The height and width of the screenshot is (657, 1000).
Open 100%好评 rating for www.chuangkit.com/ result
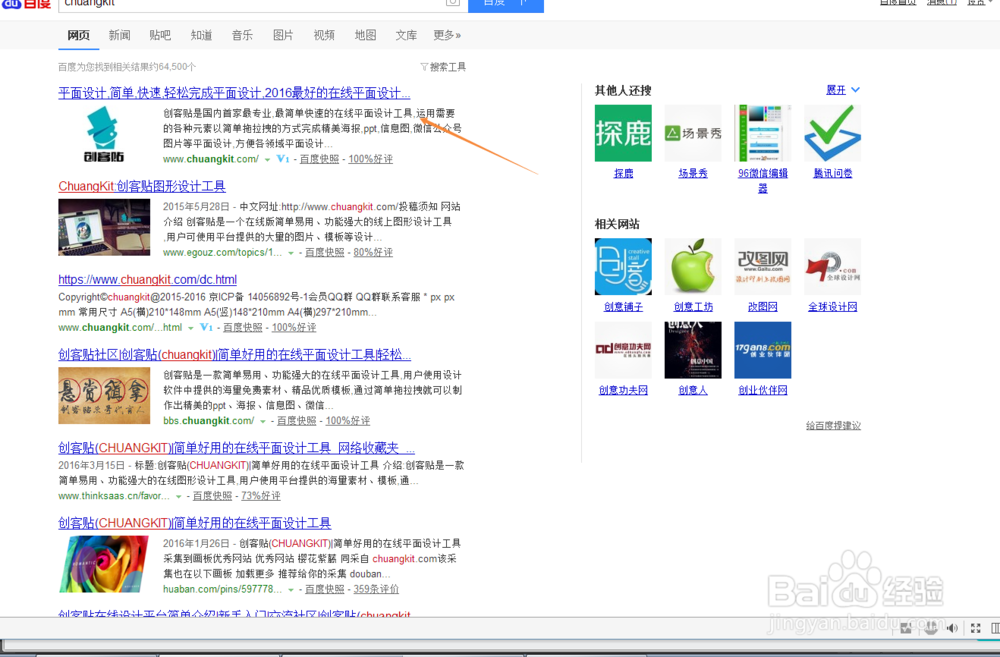pos(371,159)
